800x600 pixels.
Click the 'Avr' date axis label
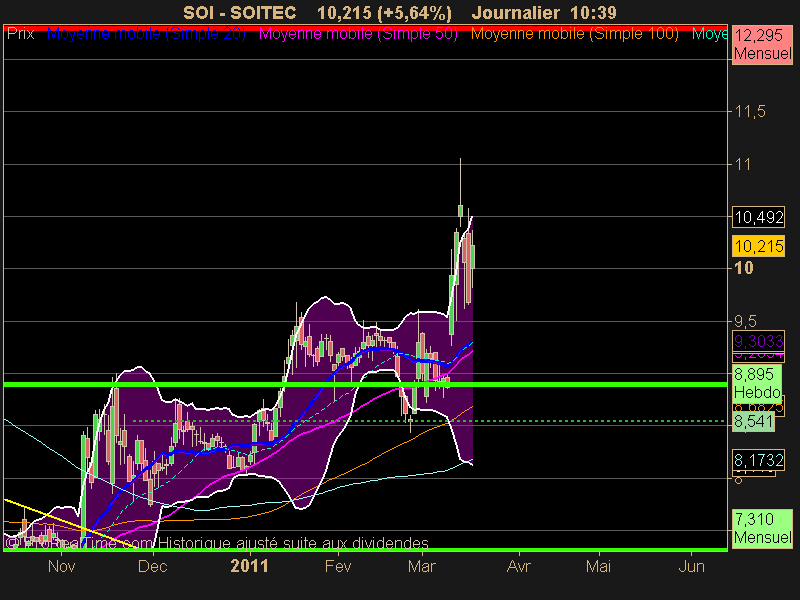tap(519, 566)
